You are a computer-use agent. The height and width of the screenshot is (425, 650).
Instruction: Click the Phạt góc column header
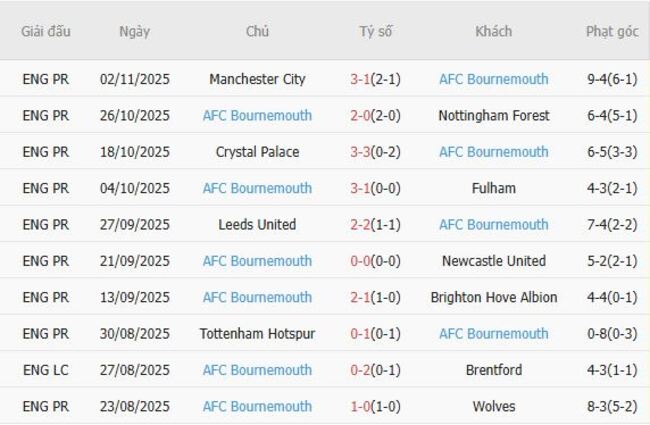(x=612, y=32)
